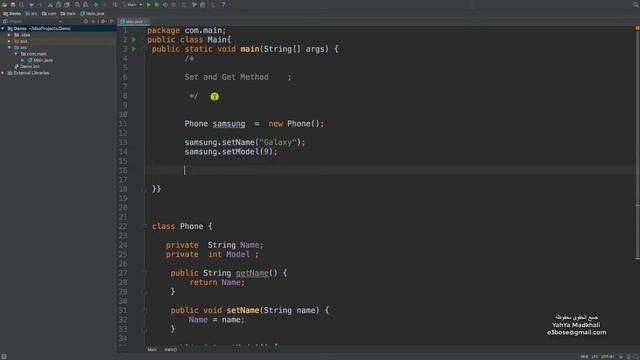Click the run gutter arrow beside main method
The height and width of the screenshot is (360, 640).
[134, 49]
